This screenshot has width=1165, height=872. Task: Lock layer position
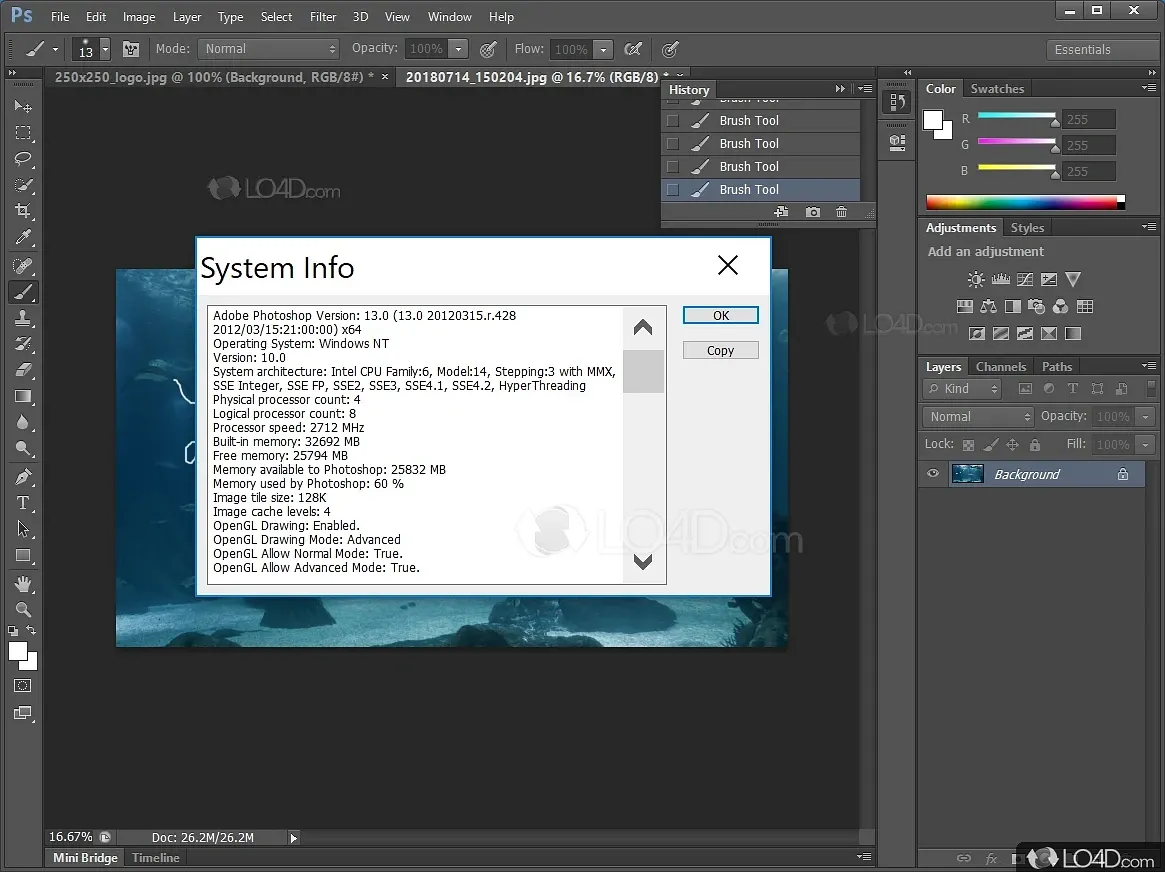pos(1012,445)
